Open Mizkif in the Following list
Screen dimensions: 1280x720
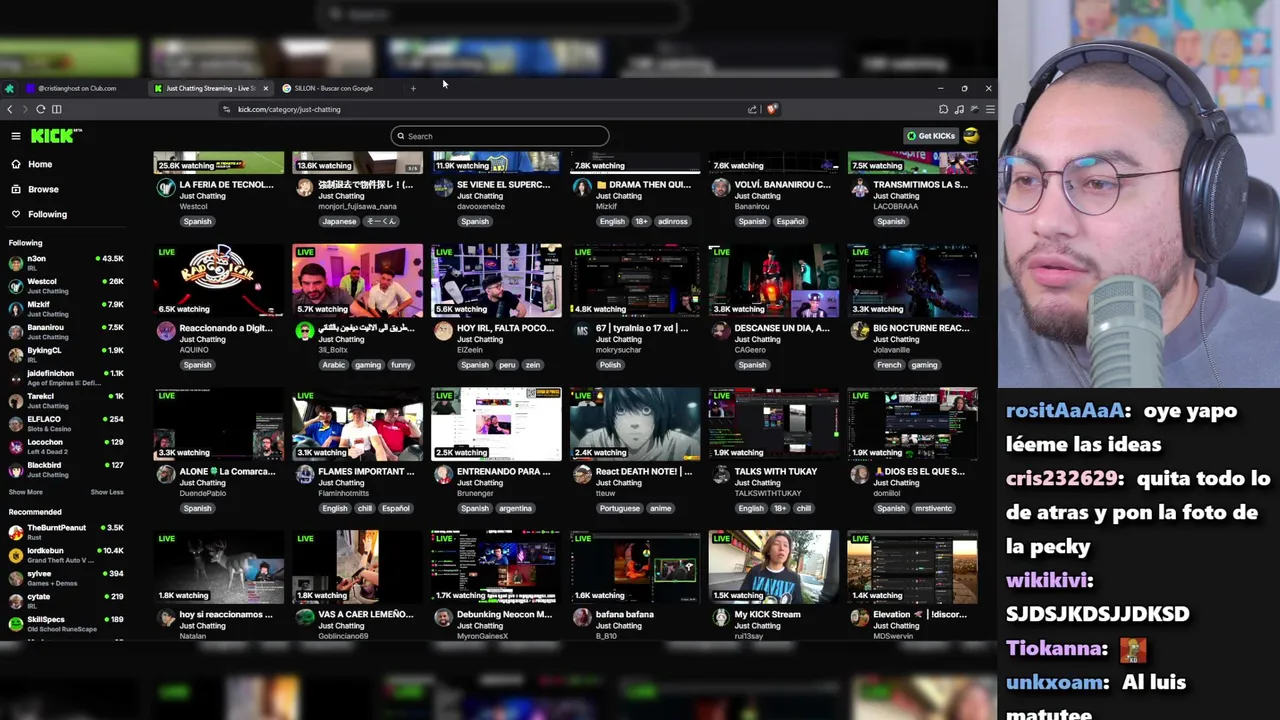[x=66, y=309]
